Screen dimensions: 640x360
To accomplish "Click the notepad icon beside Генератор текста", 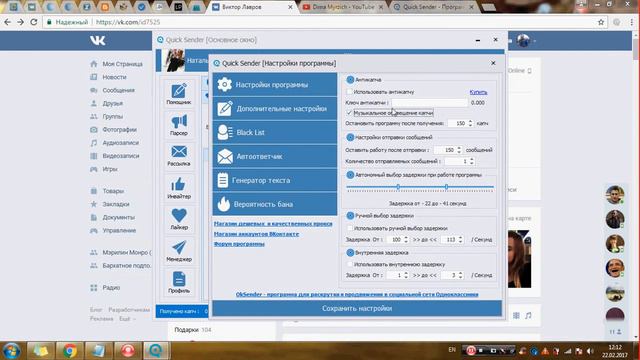I will point(223,180).
